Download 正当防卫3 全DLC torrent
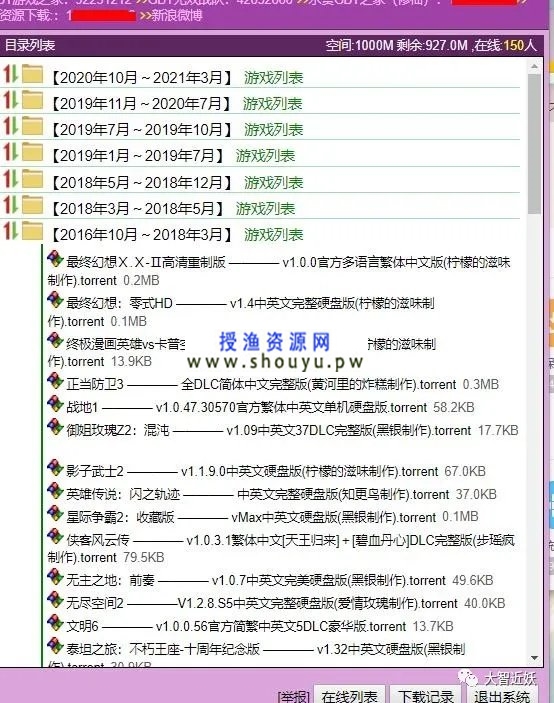 pyautogui.click(x=261, y=384)
